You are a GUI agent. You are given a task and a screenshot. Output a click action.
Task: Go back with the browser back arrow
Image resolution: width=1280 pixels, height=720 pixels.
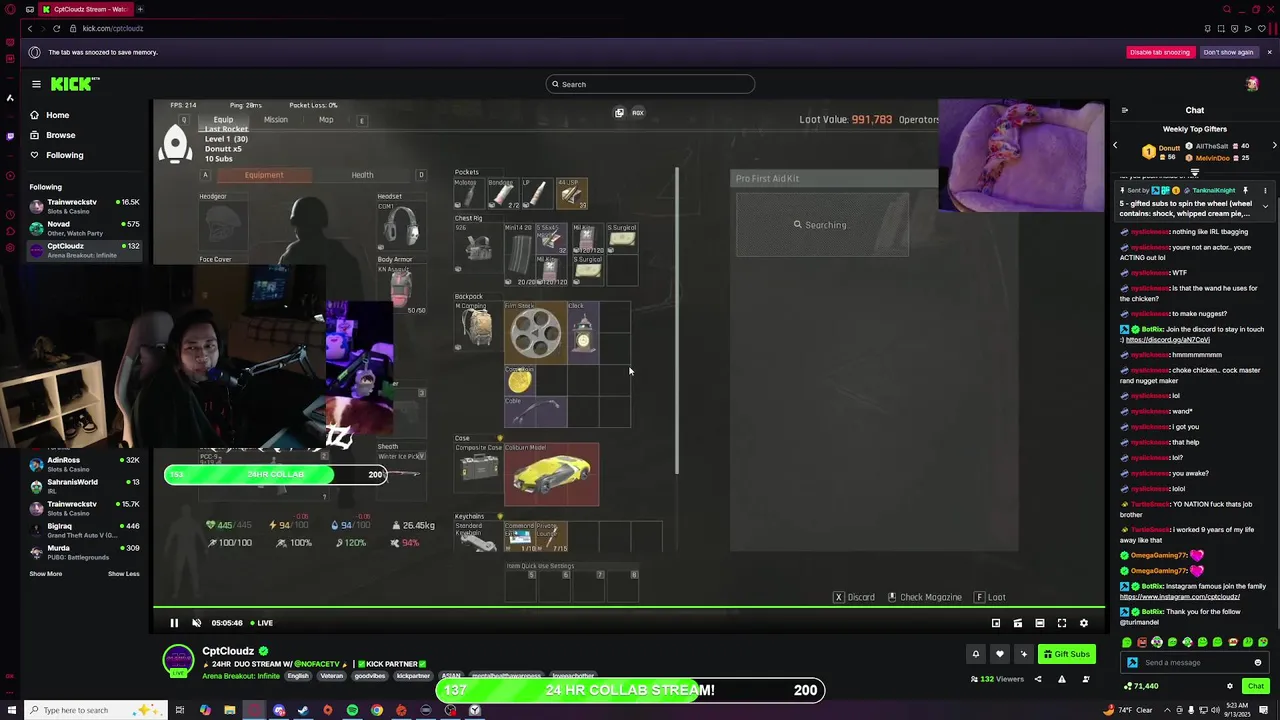click(29, 28)
